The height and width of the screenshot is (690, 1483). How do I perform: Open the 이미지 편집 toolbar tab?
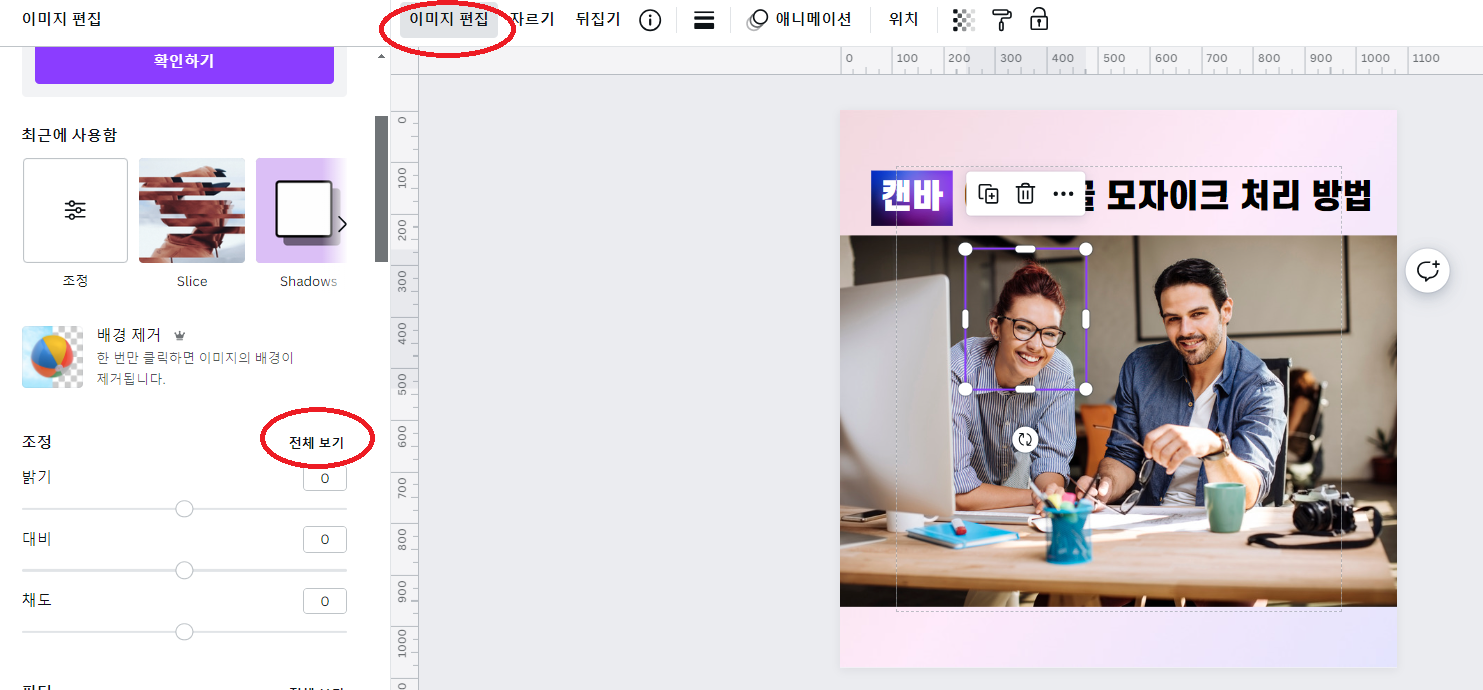(449, 19)
